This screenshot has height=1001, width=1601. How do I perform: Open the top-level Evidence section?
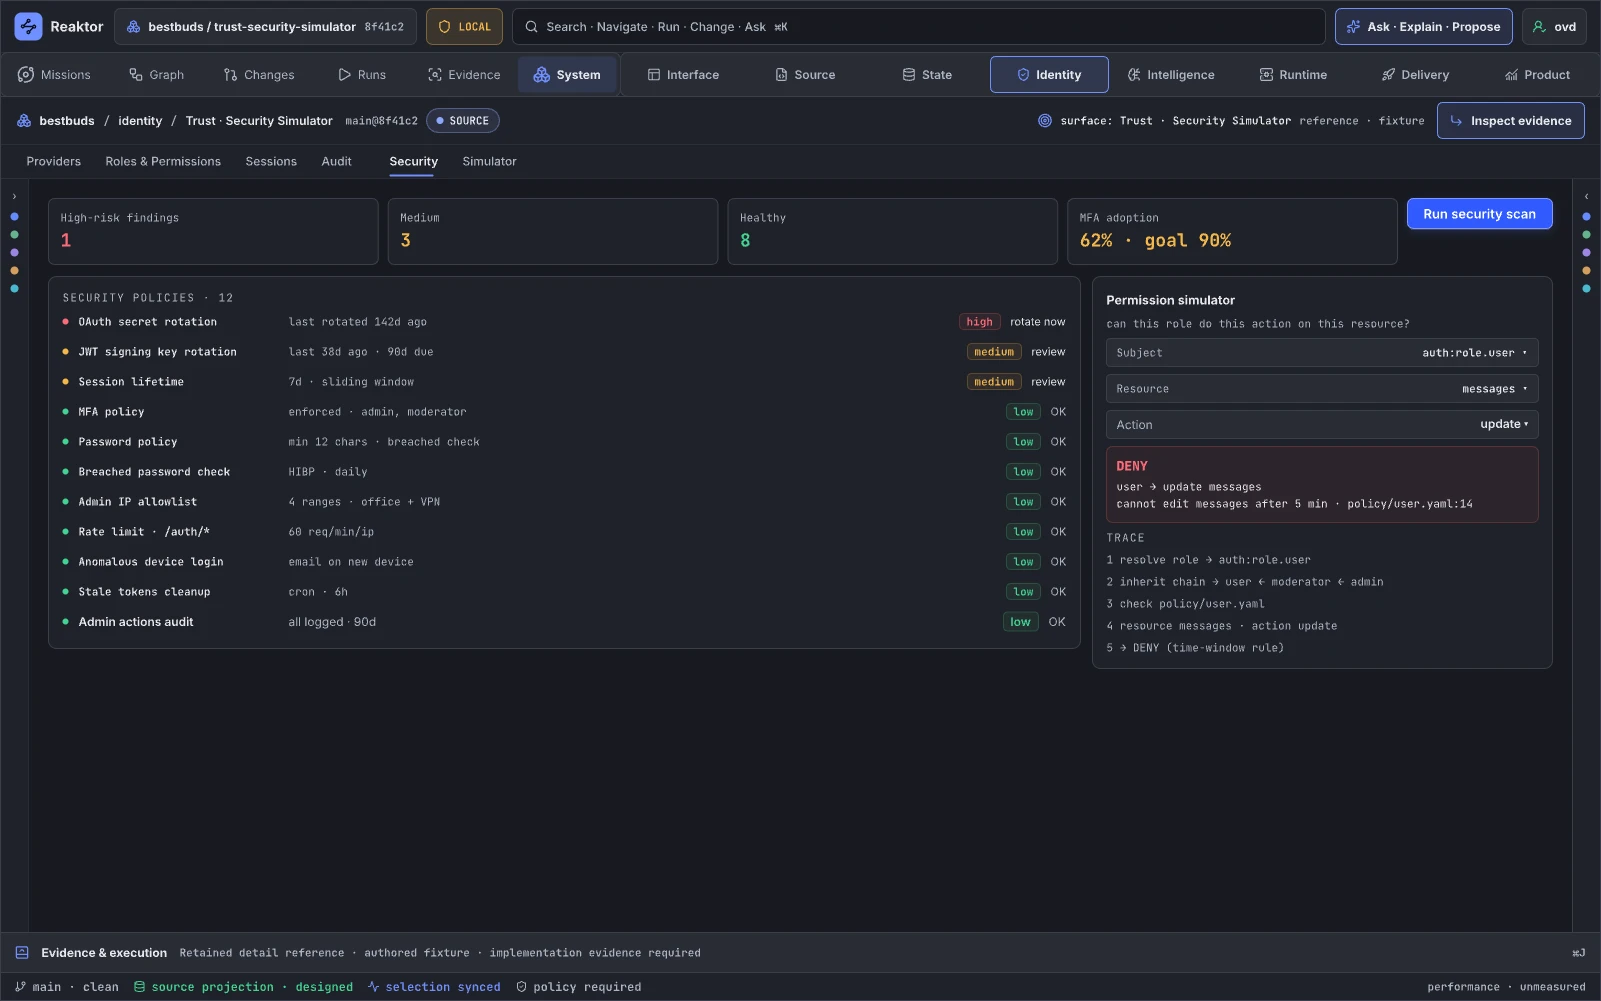464,75
